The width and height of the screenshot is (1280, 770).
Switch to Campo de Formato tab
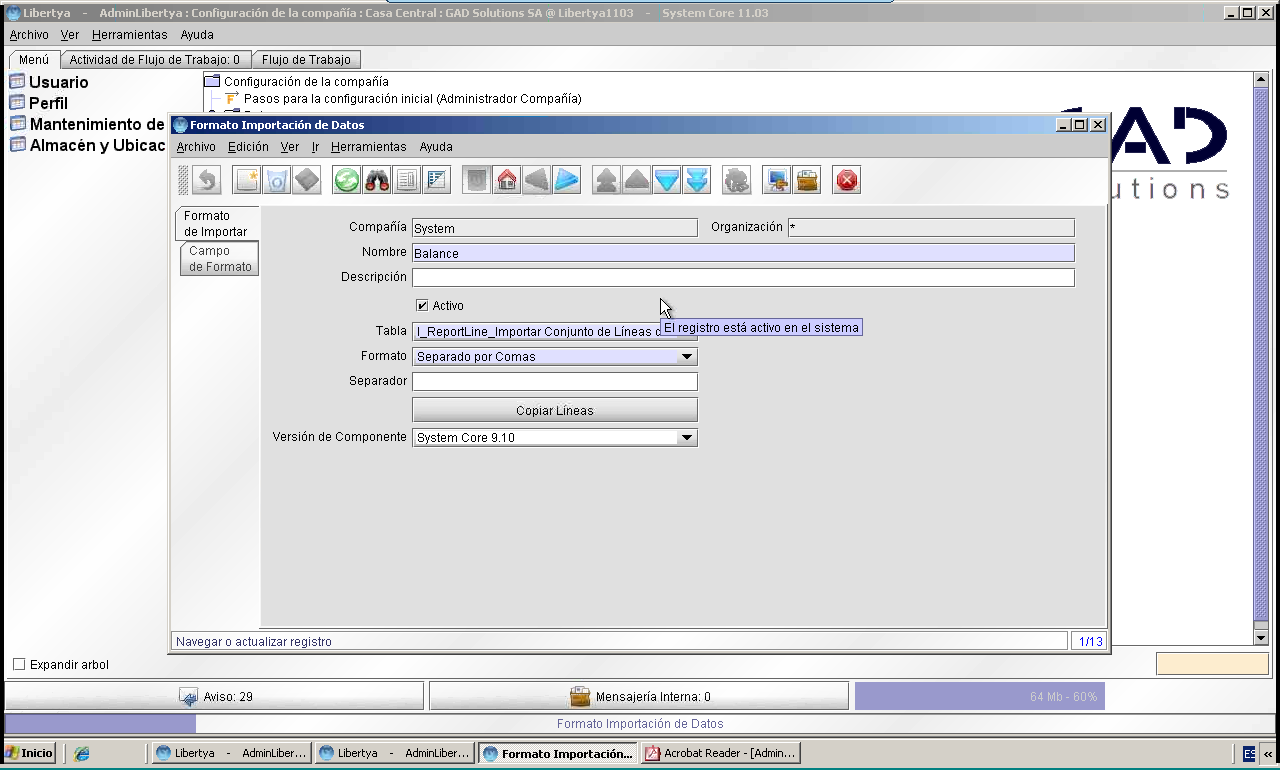coord(220,258)
